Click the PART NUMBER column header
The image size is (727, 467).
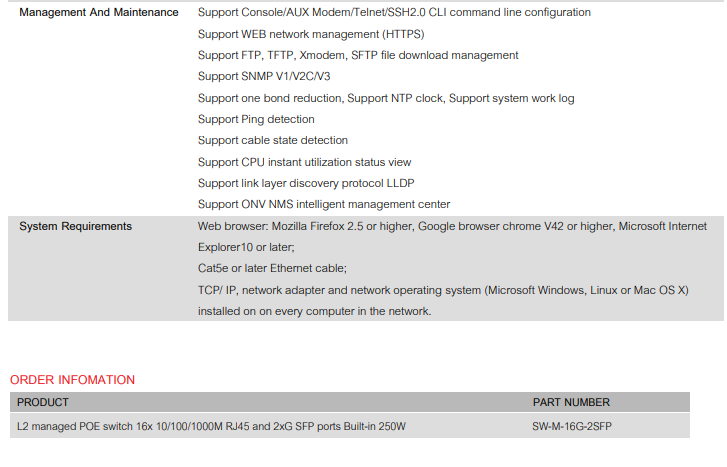pos(571,403)
